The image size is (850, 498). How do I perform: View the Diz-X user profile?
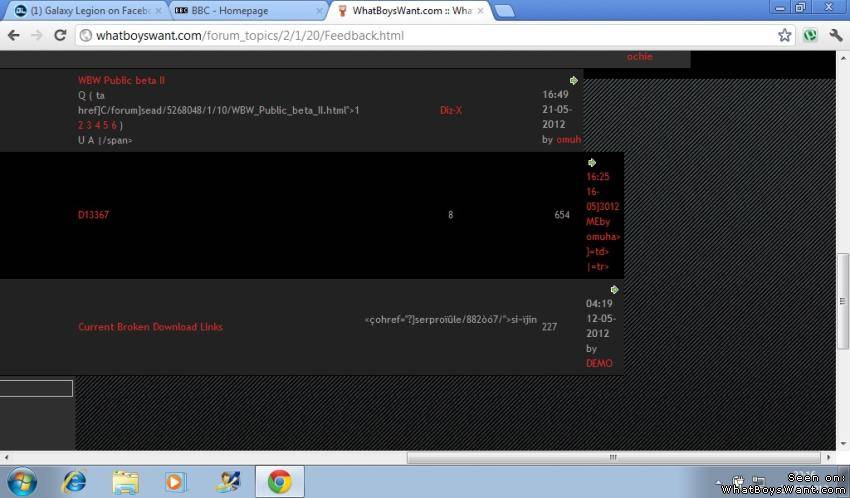tap(450, 110)
